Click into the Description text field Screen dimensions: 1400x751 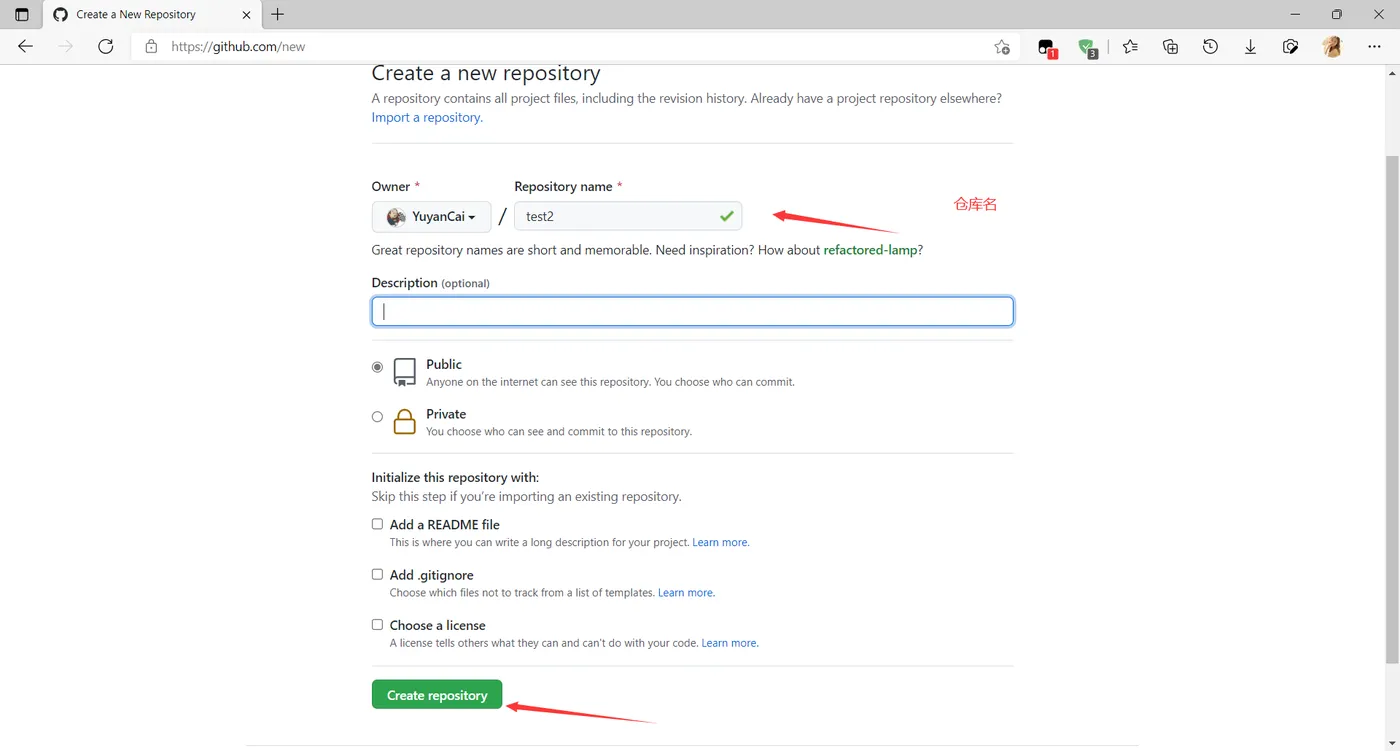point(692,311)
